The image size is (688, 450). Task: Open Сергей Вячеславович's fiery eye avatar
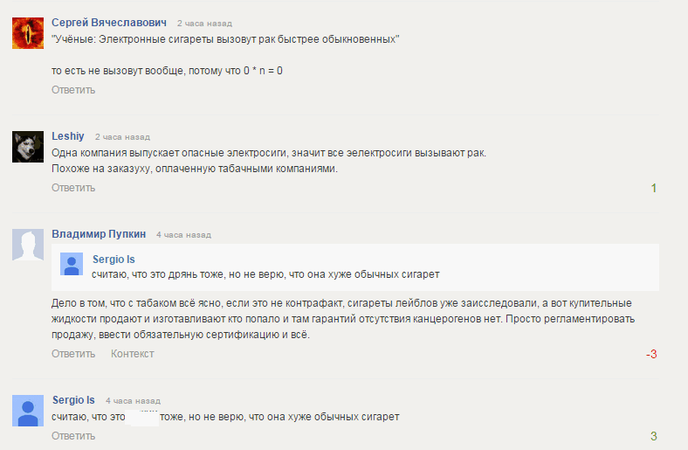click(28, 33)
